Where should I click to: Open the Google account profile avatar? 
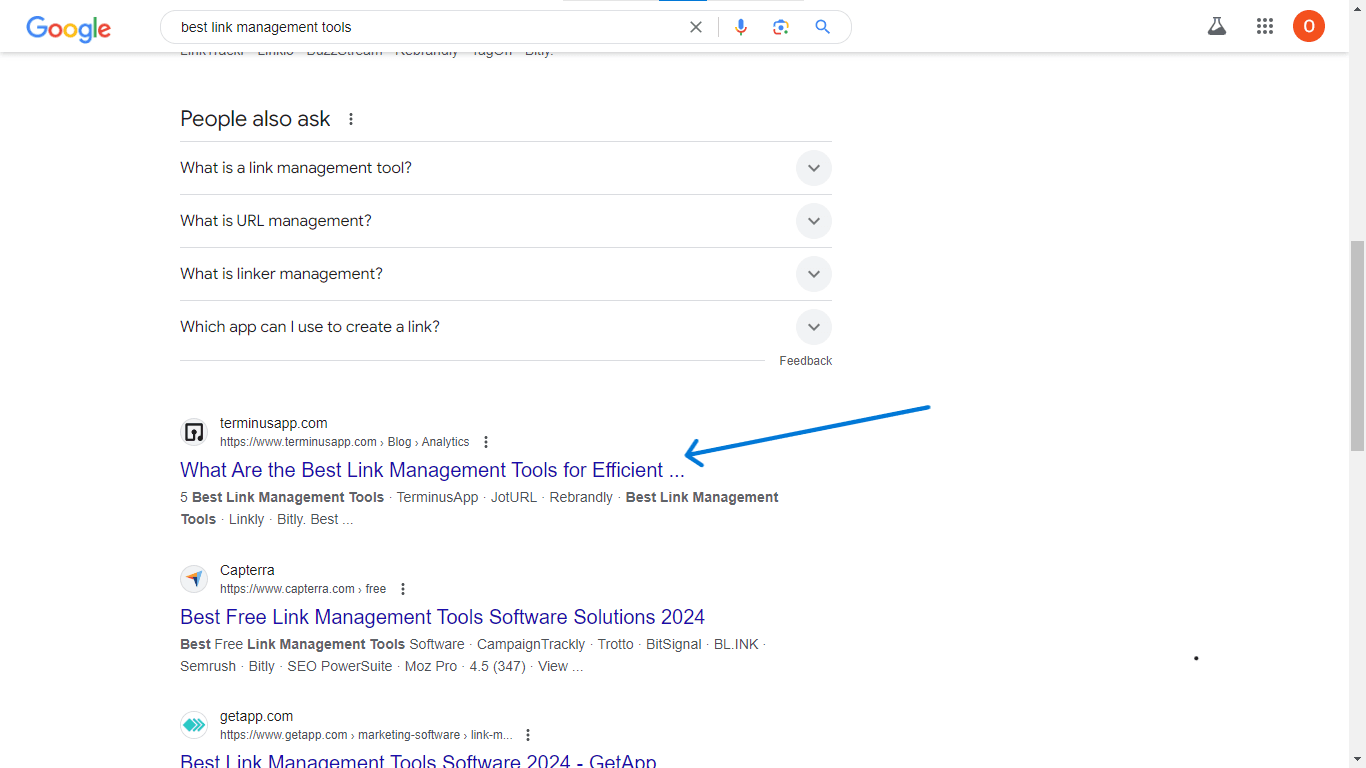(x=1308, y=27)
